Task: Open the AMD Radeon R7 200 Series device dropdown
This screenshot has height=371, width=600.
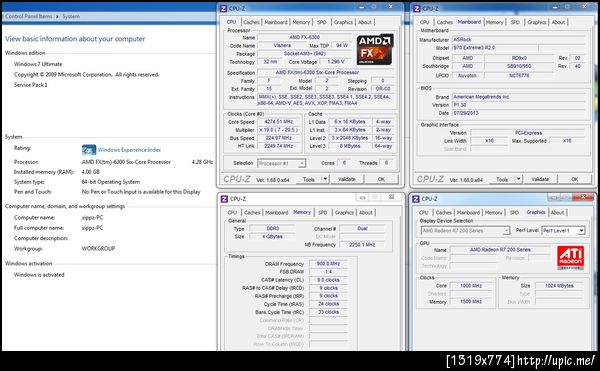Action: tap(466, 231)
